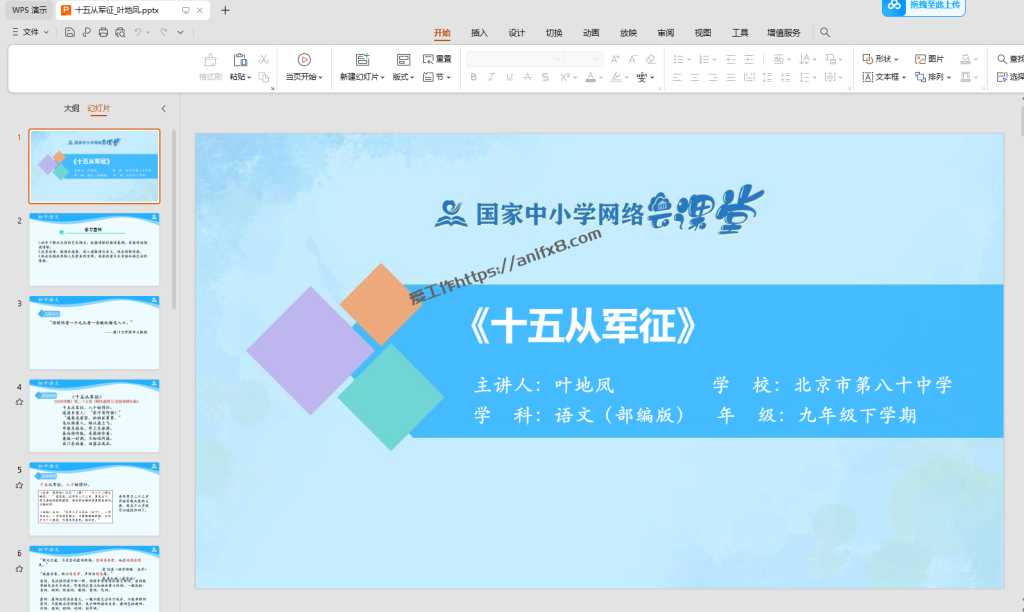Start slideshow from current slide icon

[304, 60]
